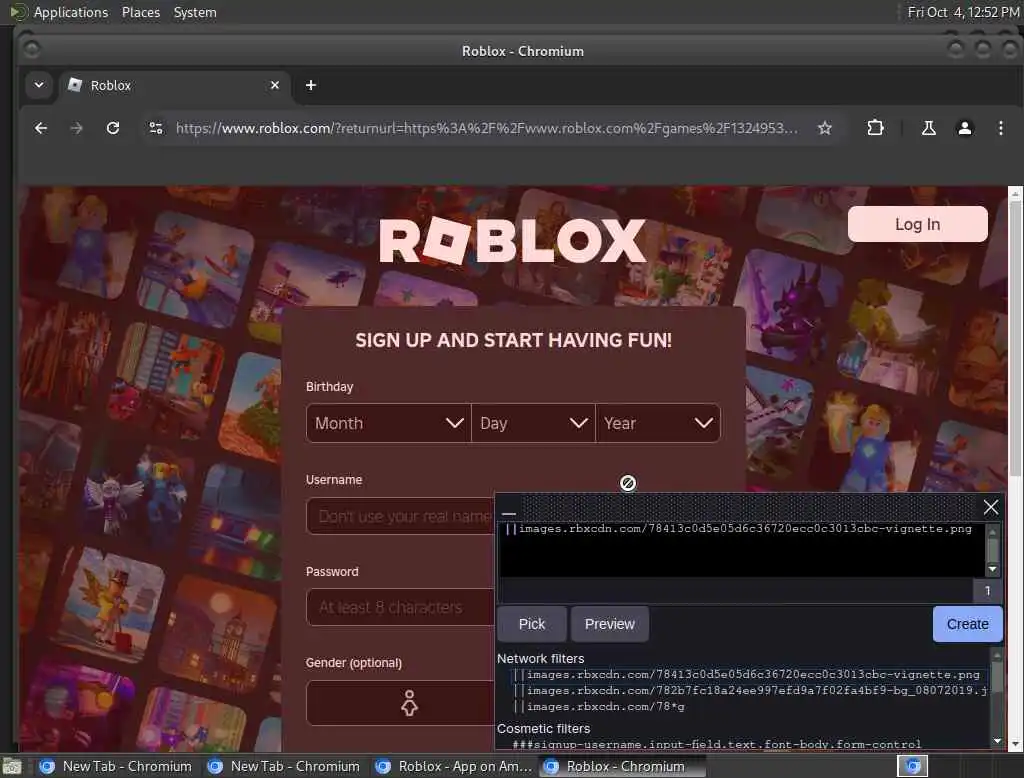1024x778 pixels.
Task: Expand the Year birthday dropdown
Action: 658,423
